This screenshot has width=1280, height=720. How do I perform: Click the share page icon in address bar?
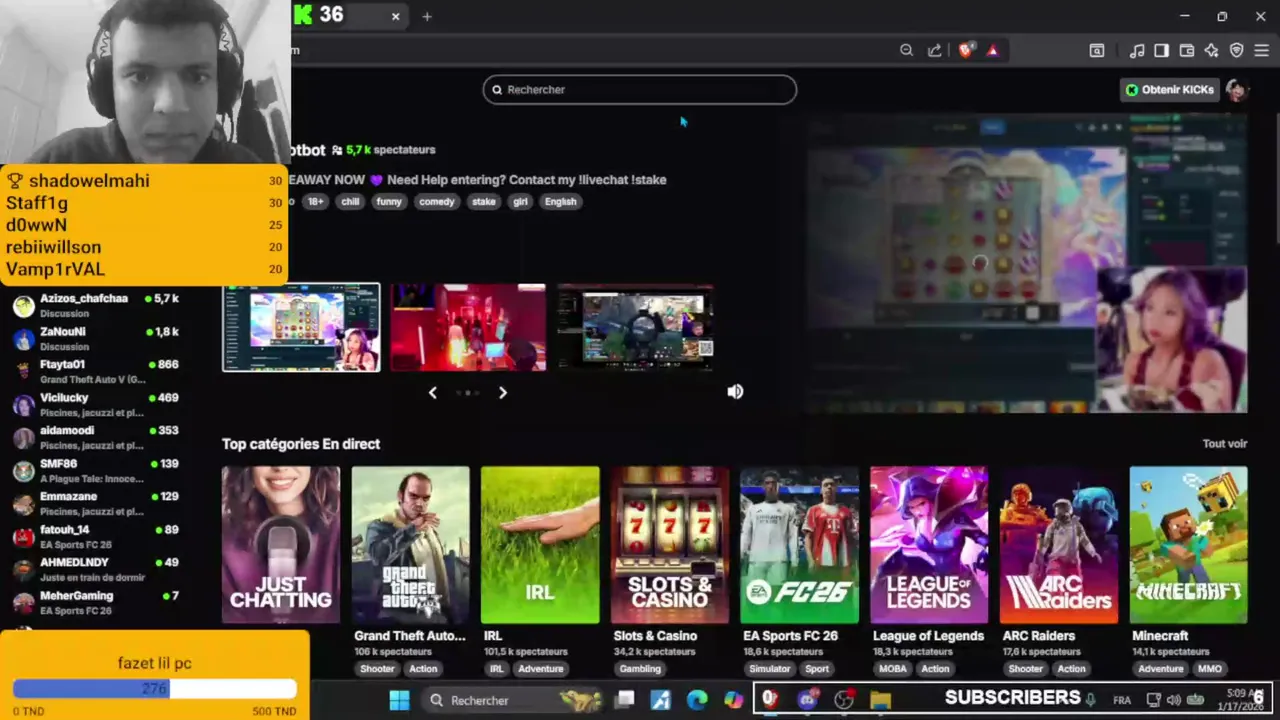click(934, 50)
